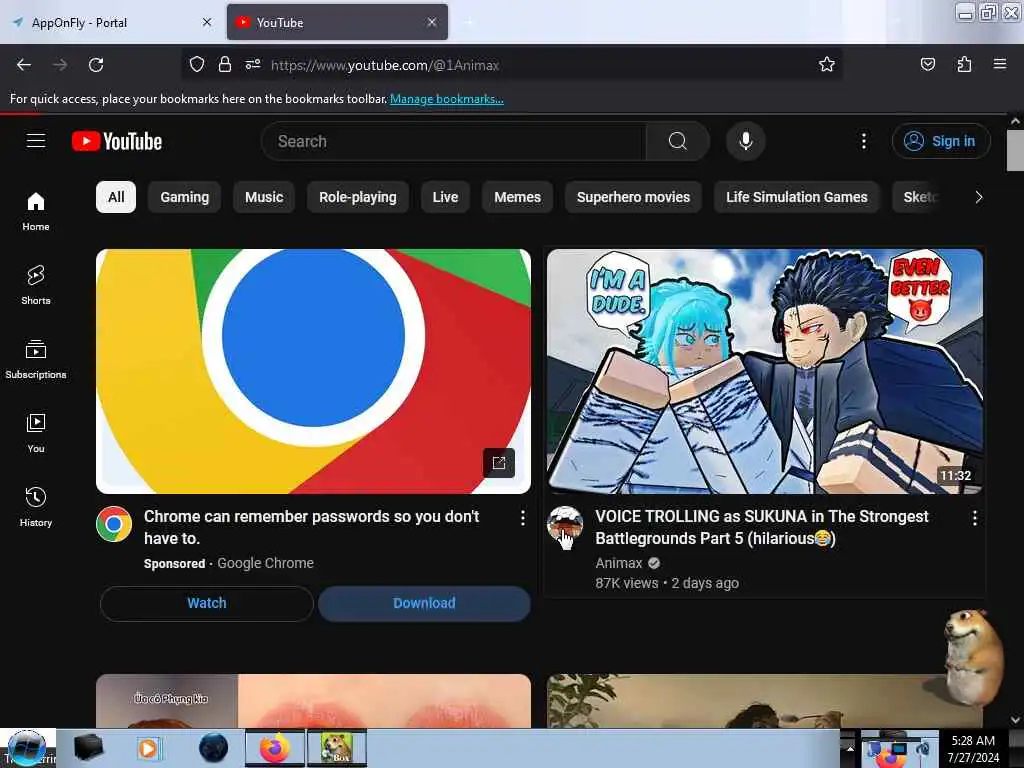Viewport: 1024px width, 768px height.
Task: Open the ad's external link icon
Action: 499,463
